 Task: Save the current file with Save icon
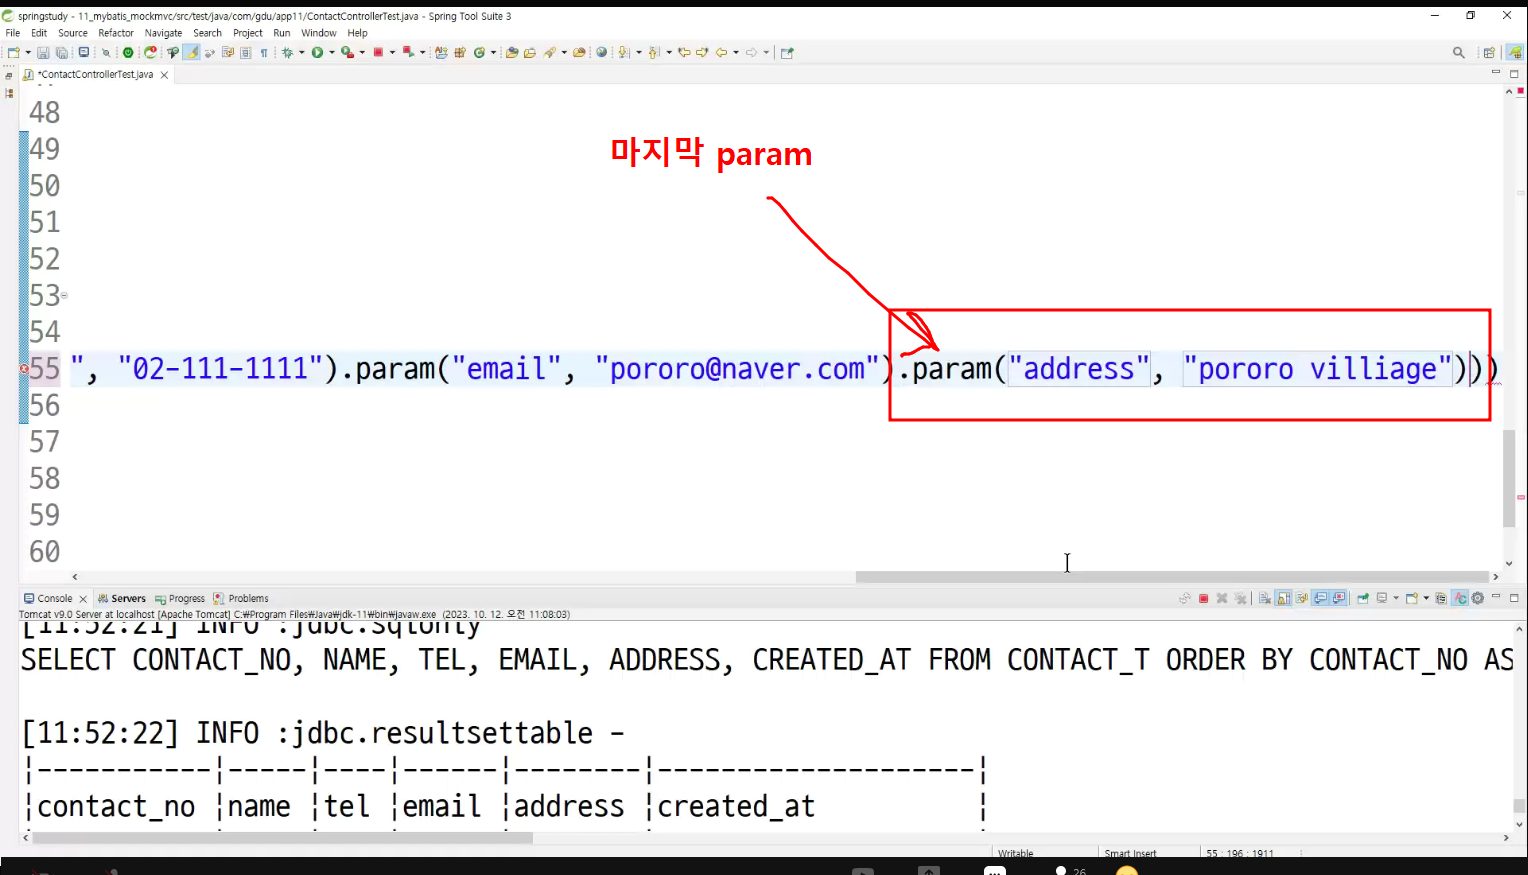coord(43,52)
